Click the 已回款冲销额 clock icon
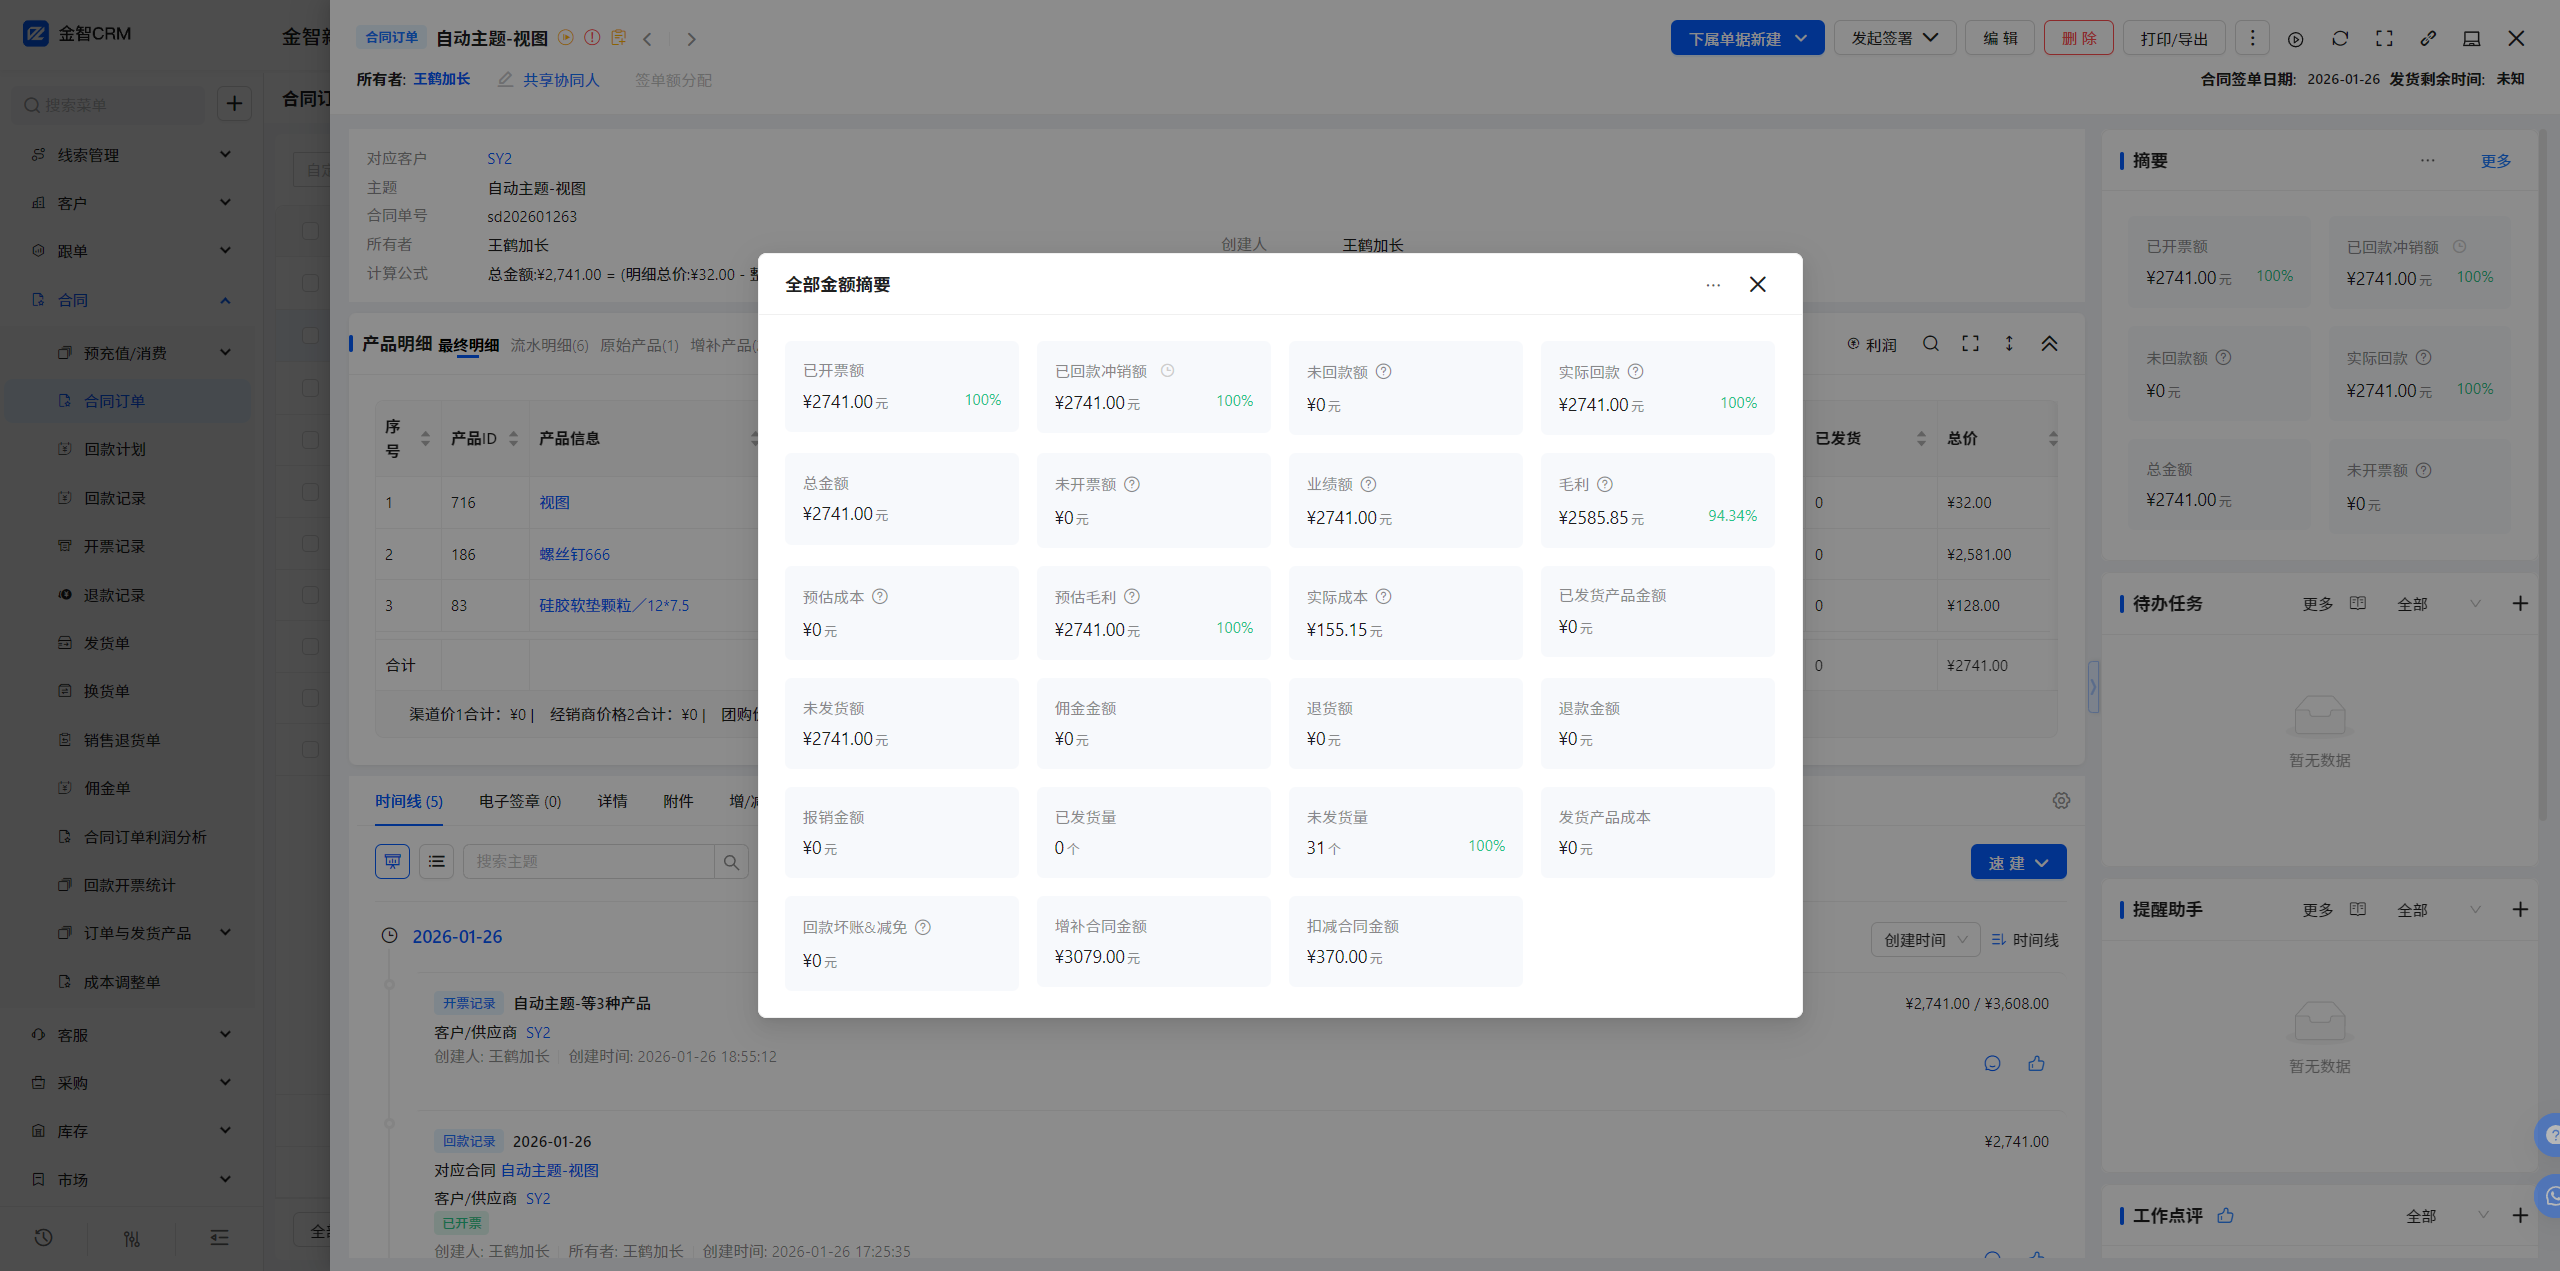The image size is (2560, 1271). click(1167, 371)
